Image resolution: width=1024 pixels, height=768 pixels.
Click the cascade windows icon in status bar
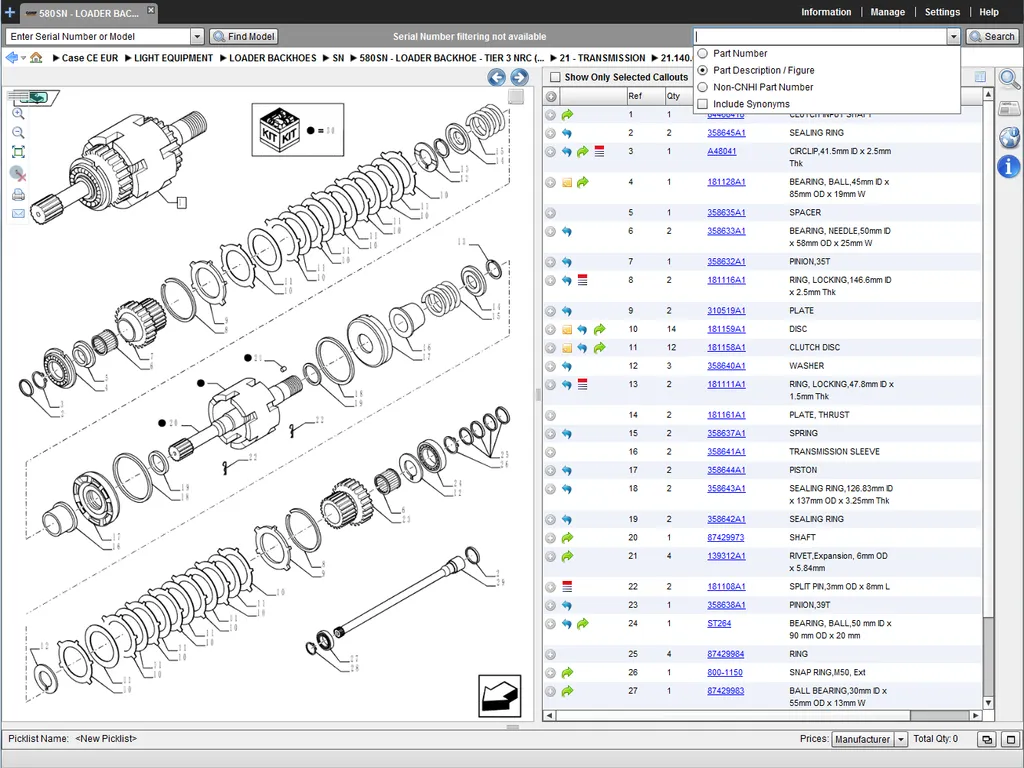pyautogui.click(x=987, y=739)
